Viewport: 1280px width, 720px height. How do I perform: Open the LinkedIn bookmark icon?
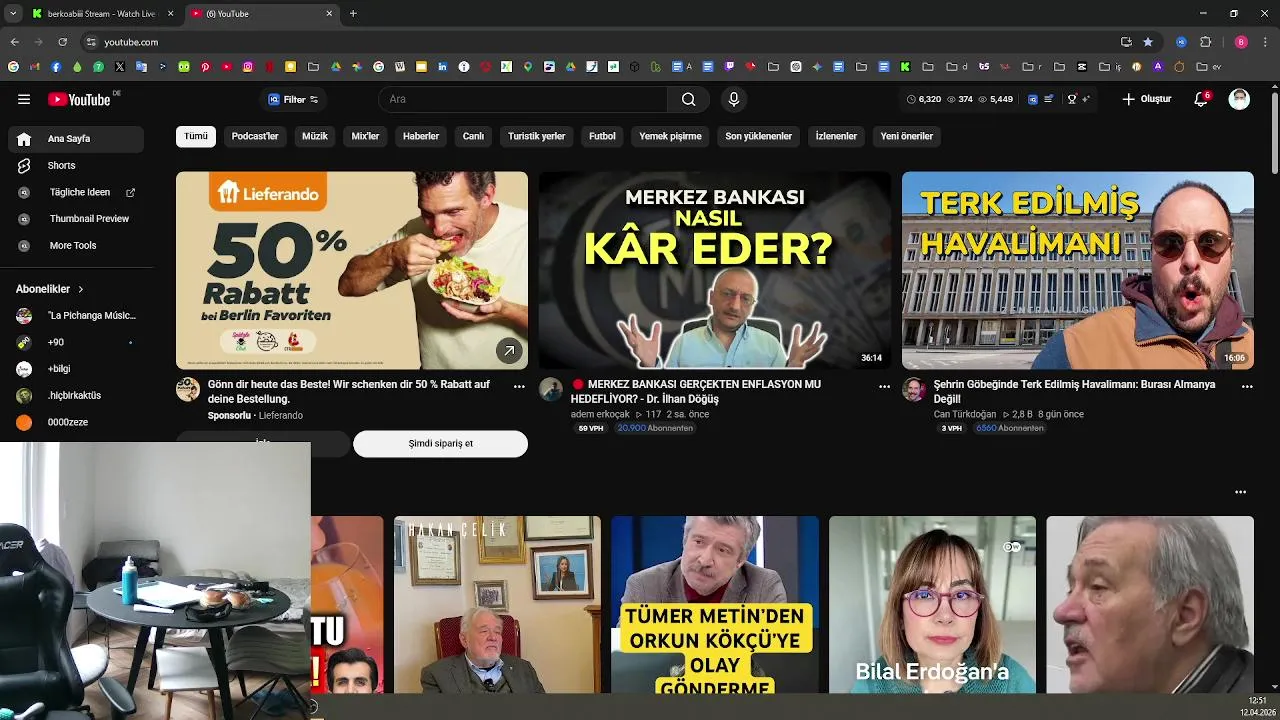pos(442,67)
